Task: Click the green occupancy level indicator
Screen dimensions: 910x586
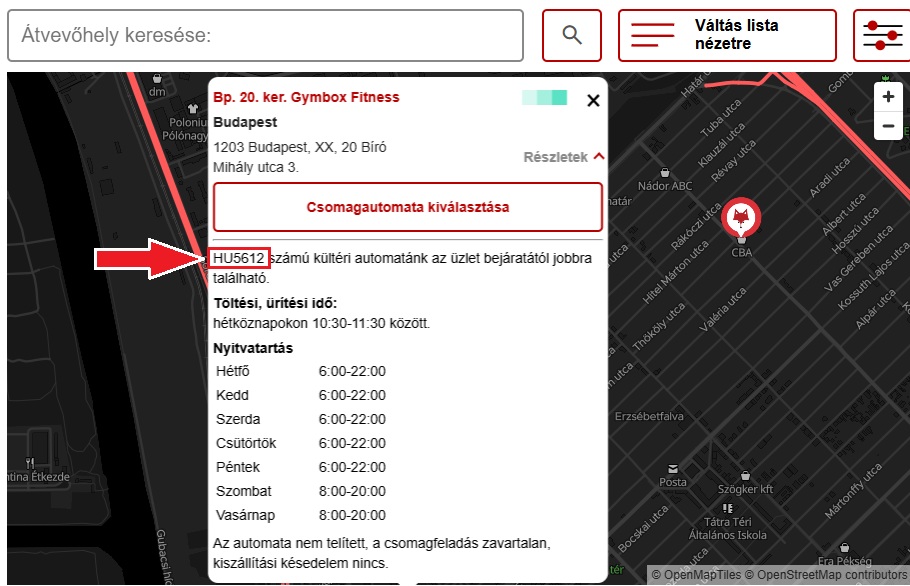Action: (x=545, y=97)
